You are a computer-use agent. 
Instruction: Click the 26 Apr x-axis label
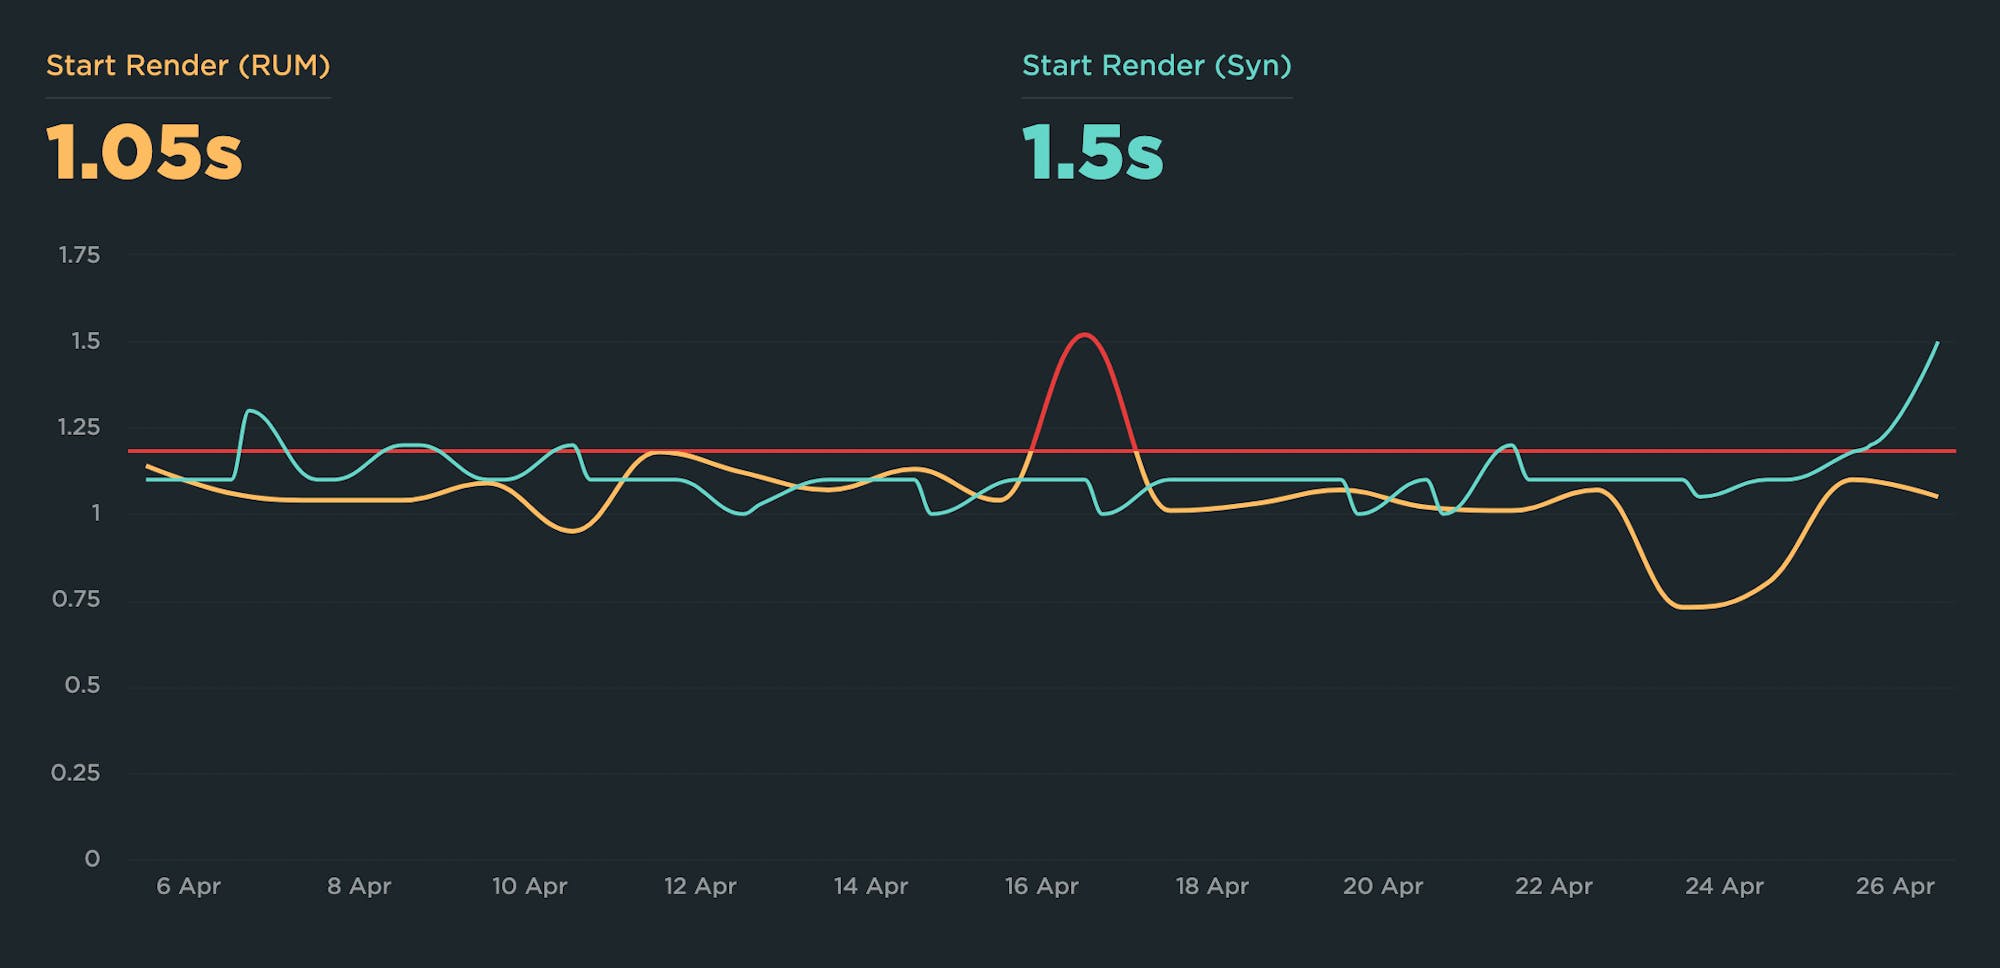coord(1894,886)
